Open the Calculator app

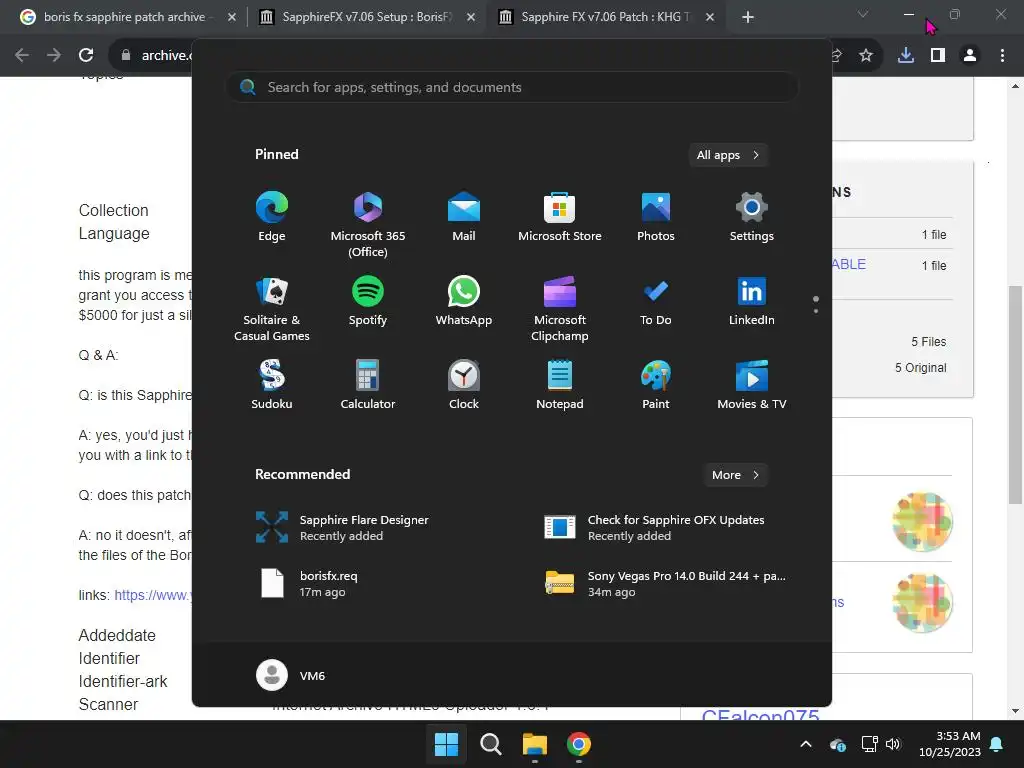click(x=368, y=385)
